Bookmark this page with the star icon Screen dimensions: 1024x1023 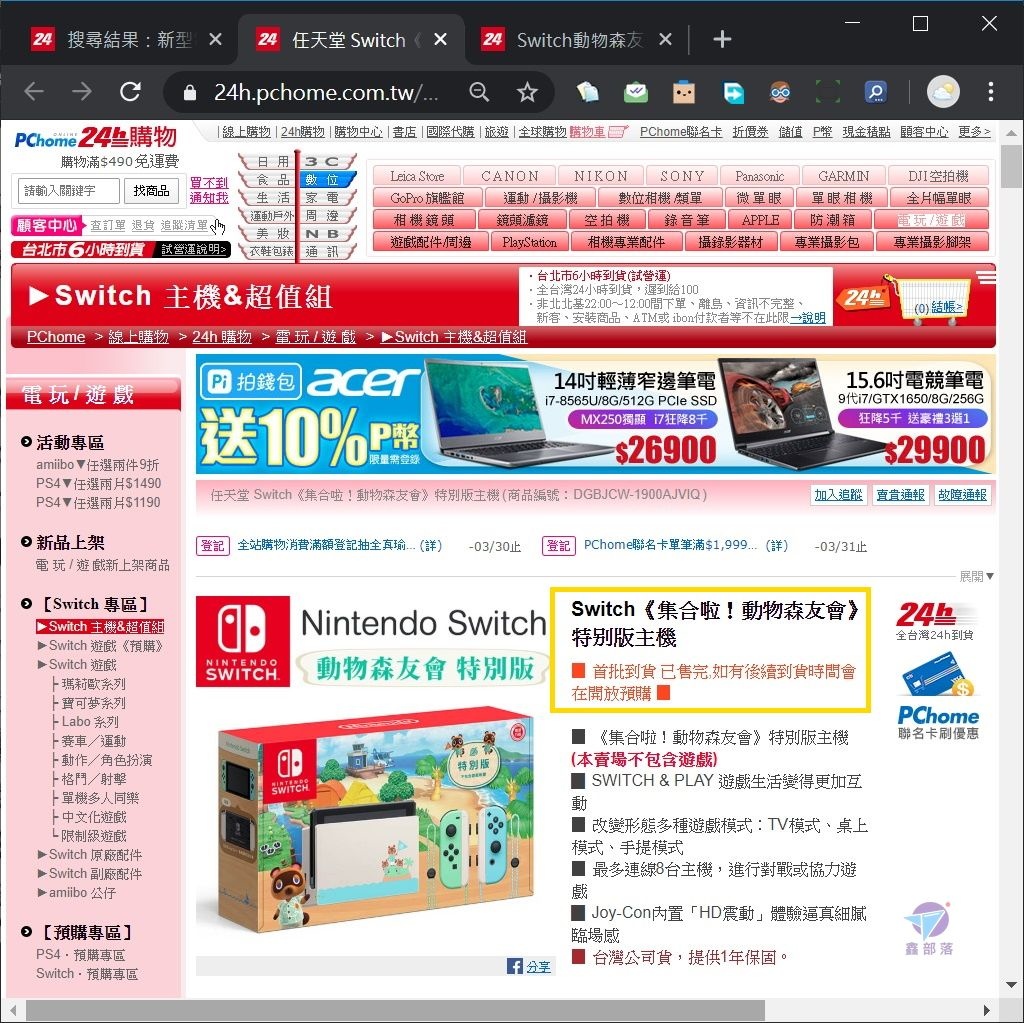pos(527,92)
